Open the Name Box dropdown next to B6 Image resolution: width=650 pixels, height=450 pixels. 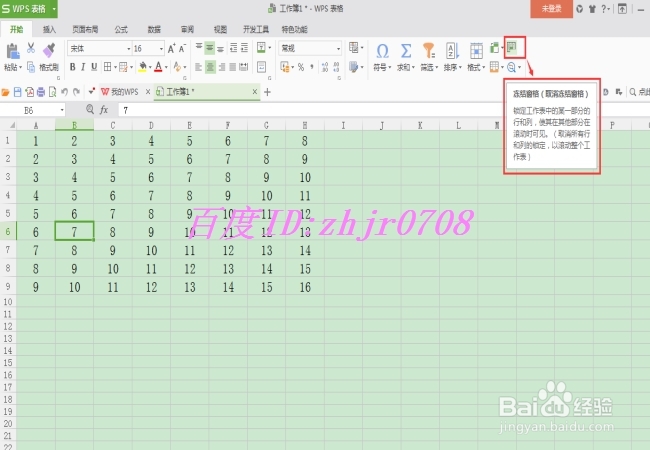pyautogui.click(x=62, y=110)
